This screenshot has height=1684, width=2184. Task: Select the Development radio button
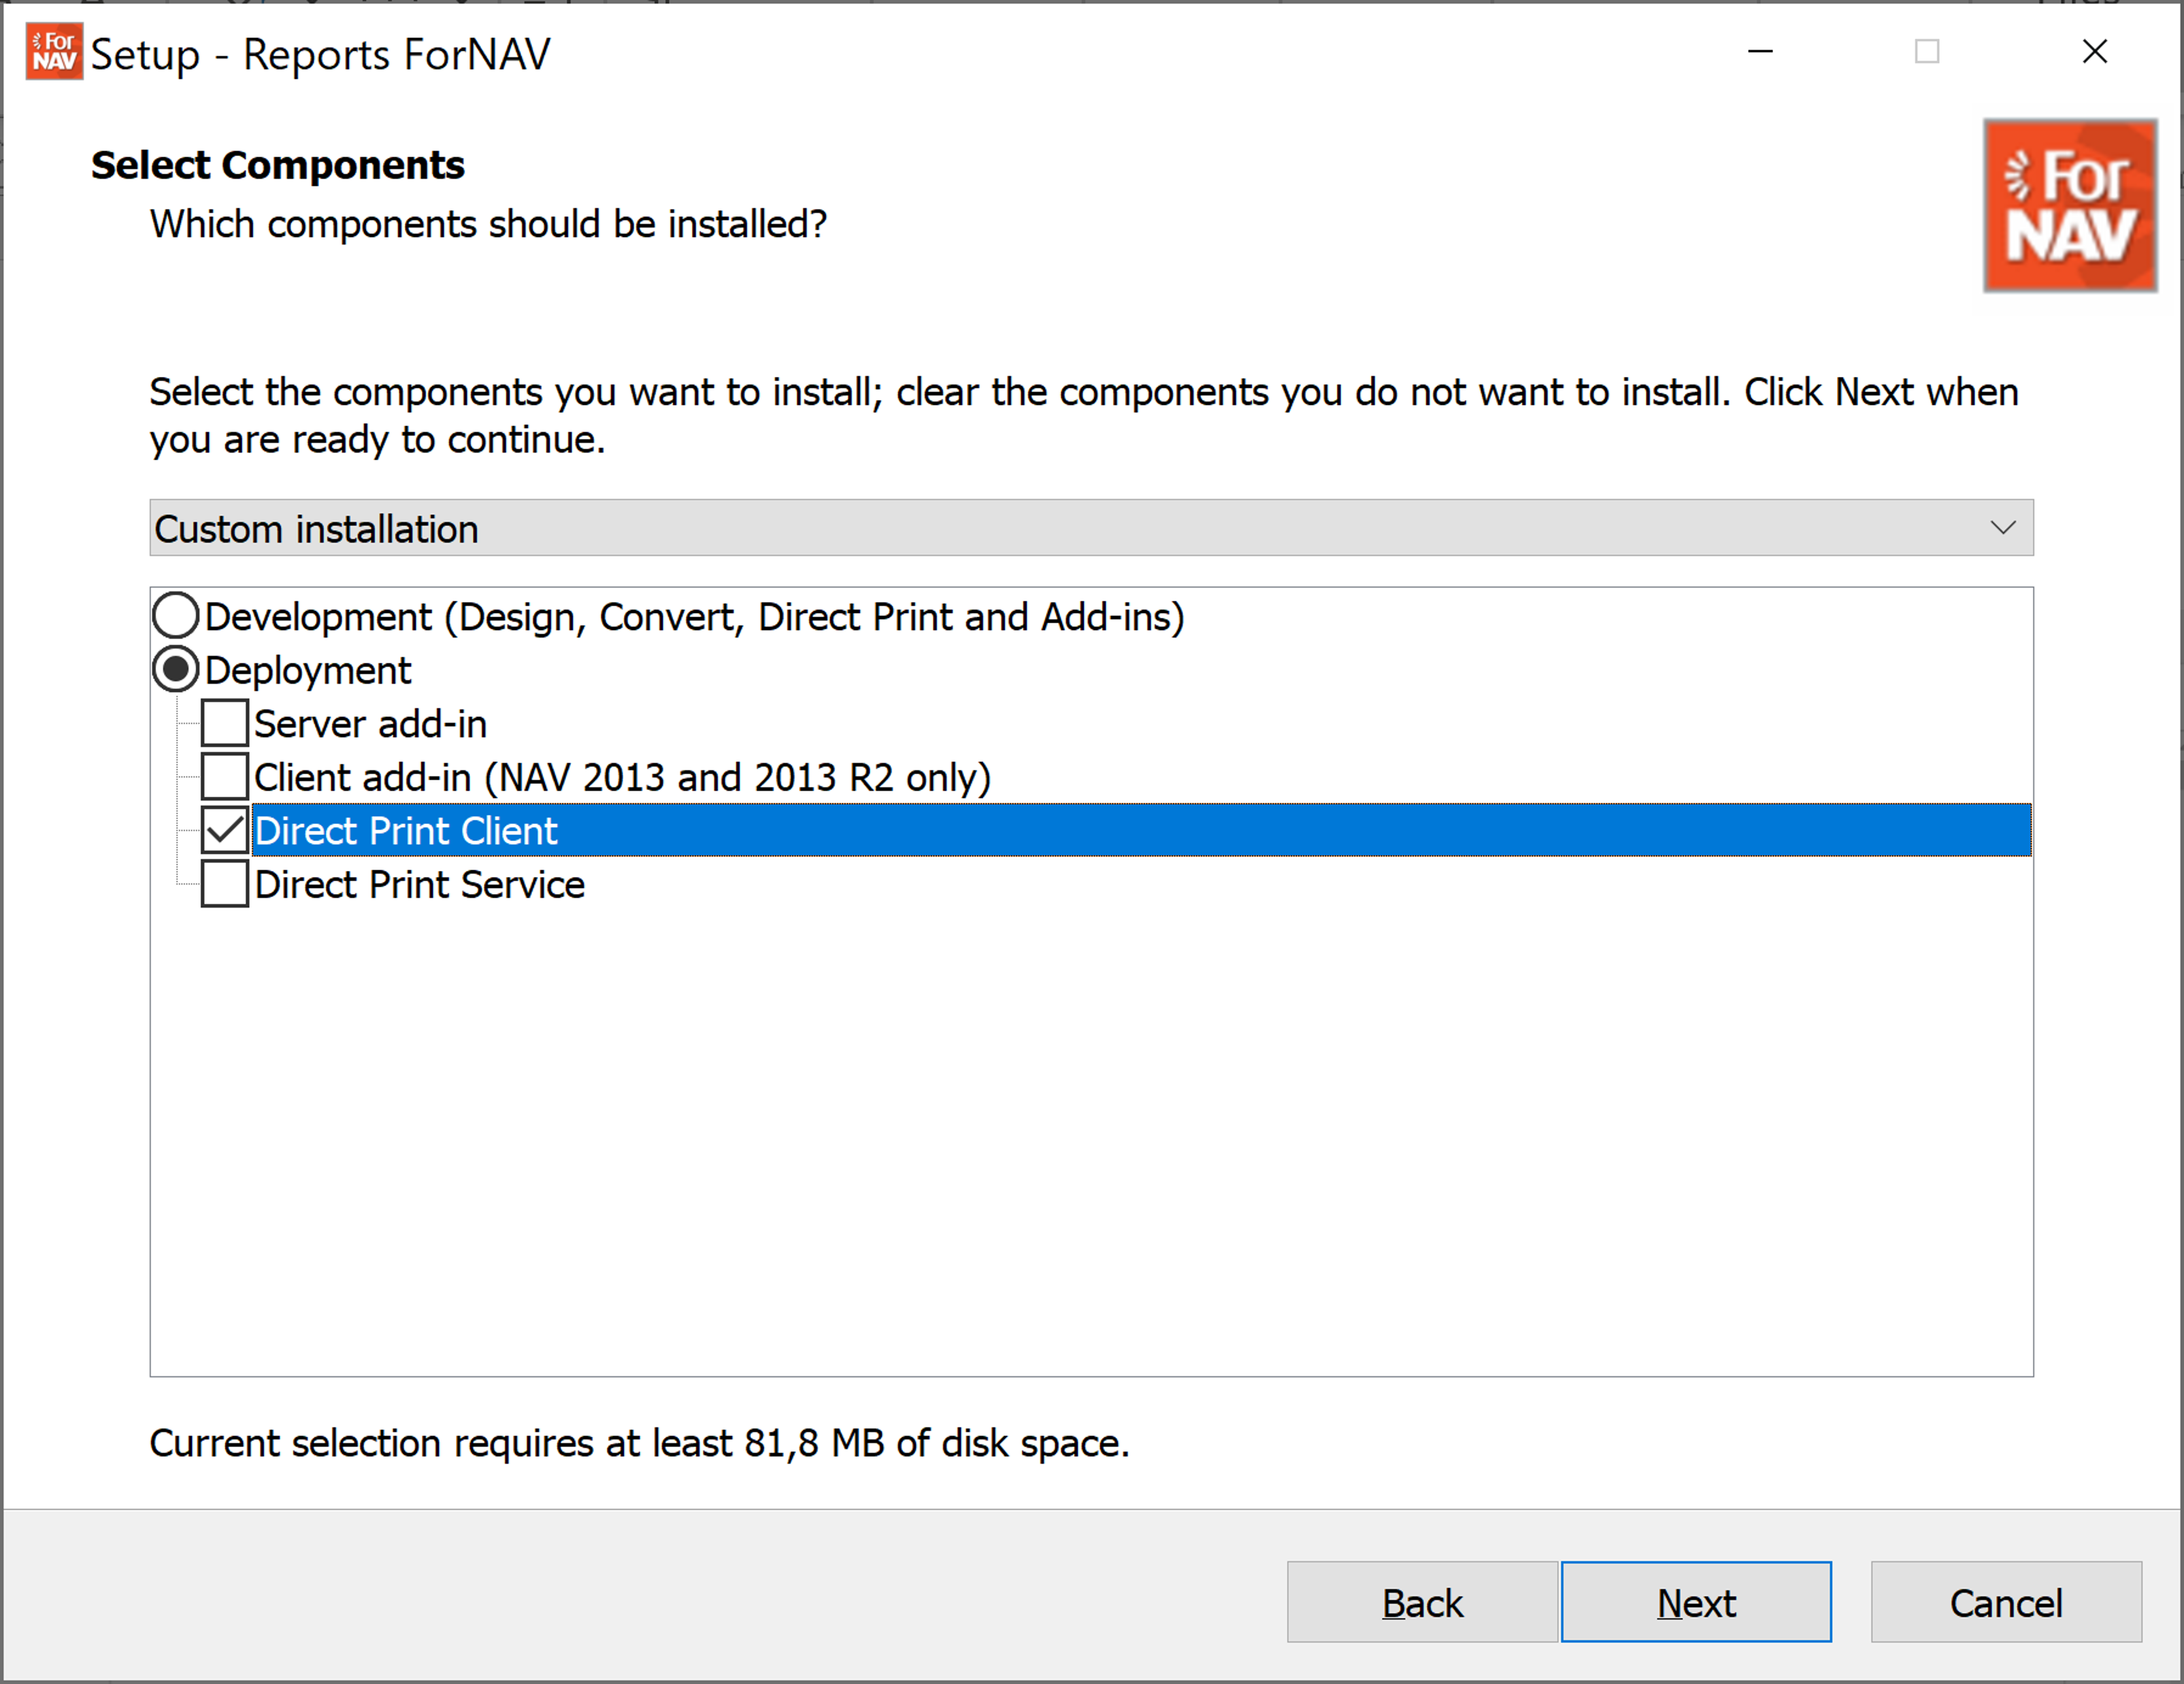pyautogui.click(x=176, y=616)
